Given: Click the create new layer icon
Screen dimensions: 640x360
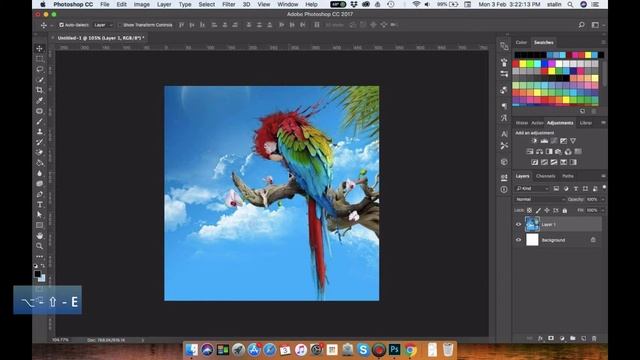Looking at the screenshot, I should pyautogui.click(x=583, y=338).
